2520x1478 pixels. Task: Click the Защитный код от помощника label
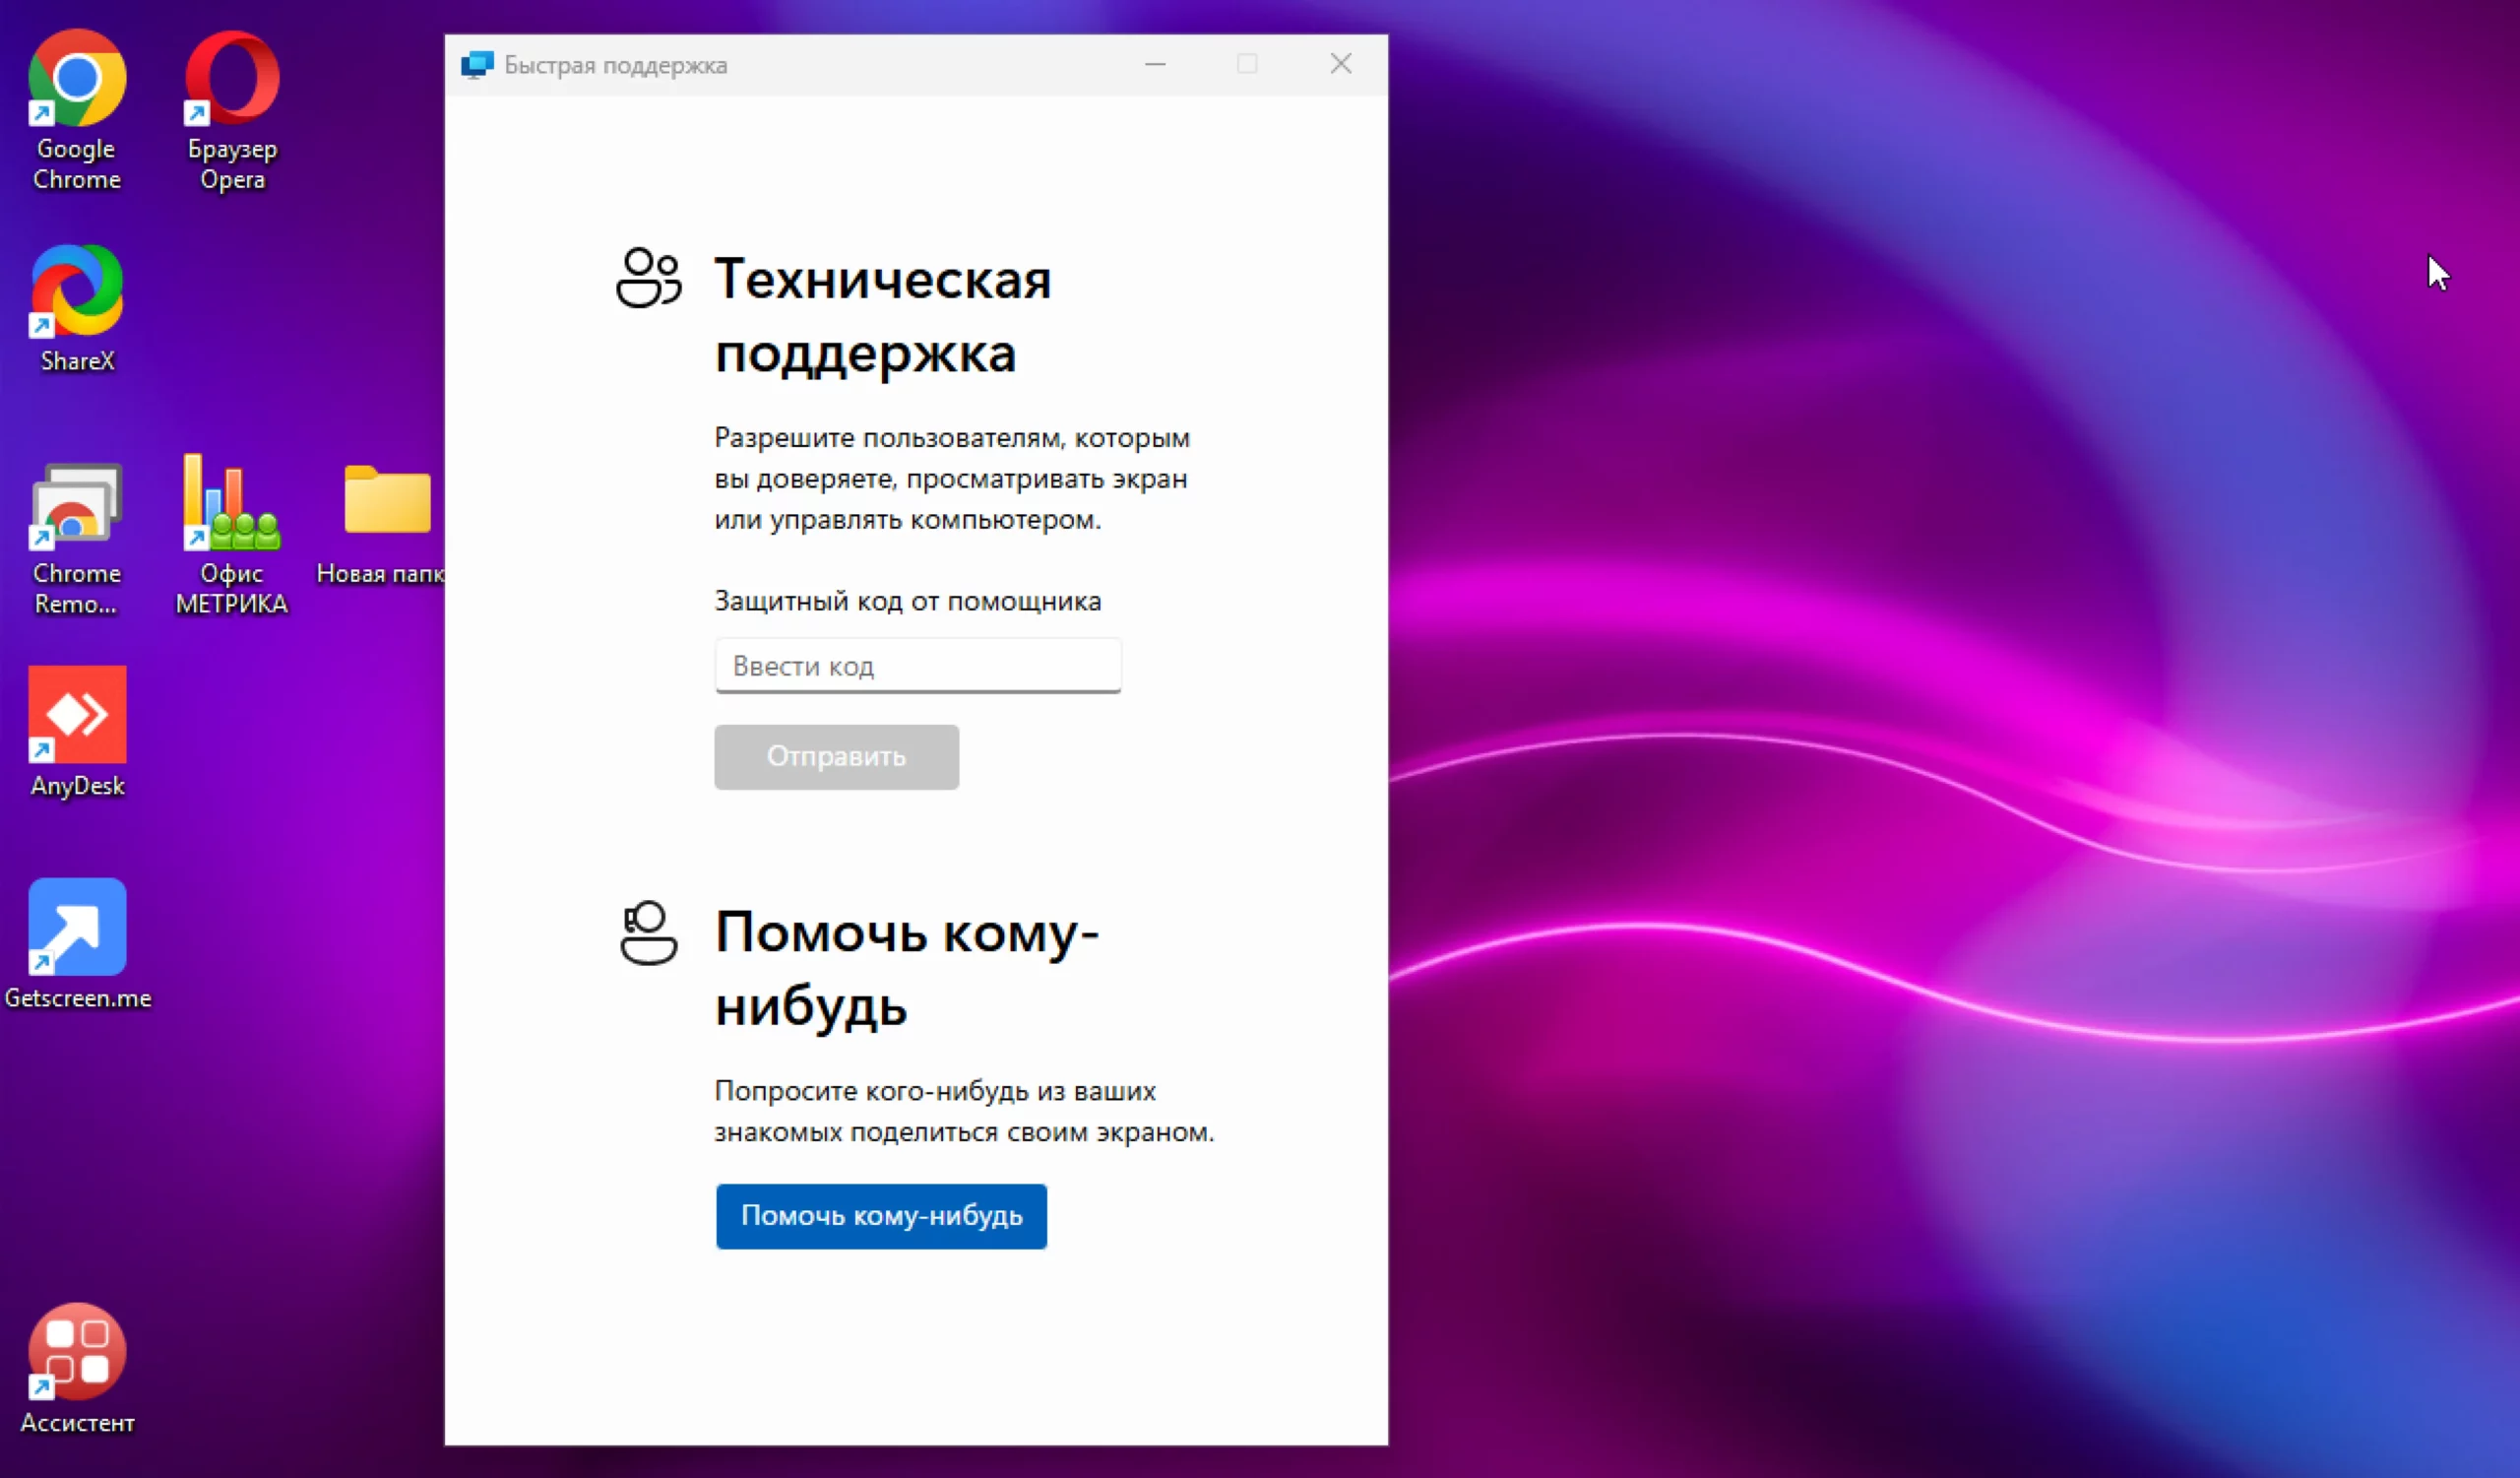pos(907,601)
